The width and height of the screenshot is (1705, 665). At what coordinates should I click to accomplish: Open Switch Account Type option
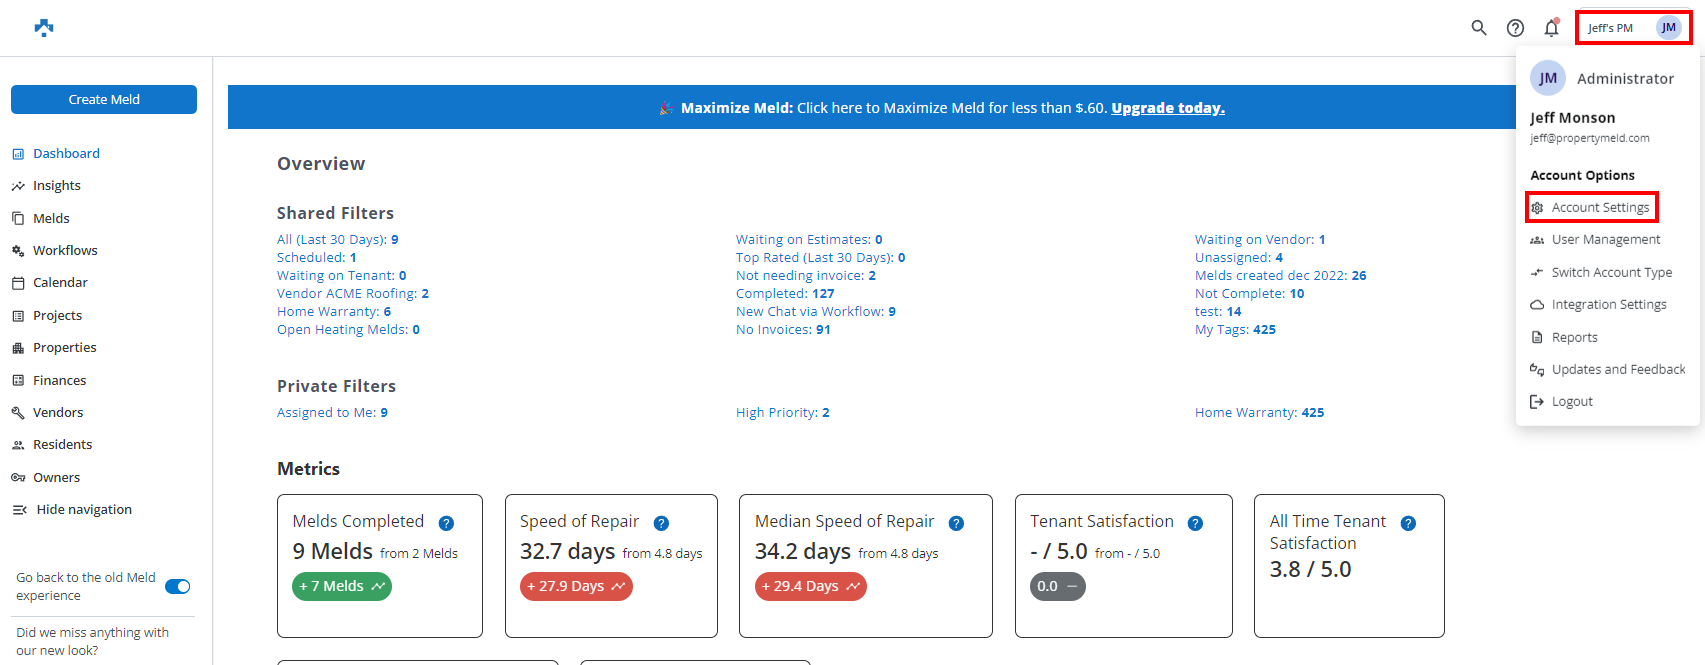click(x=1611, y=273)
